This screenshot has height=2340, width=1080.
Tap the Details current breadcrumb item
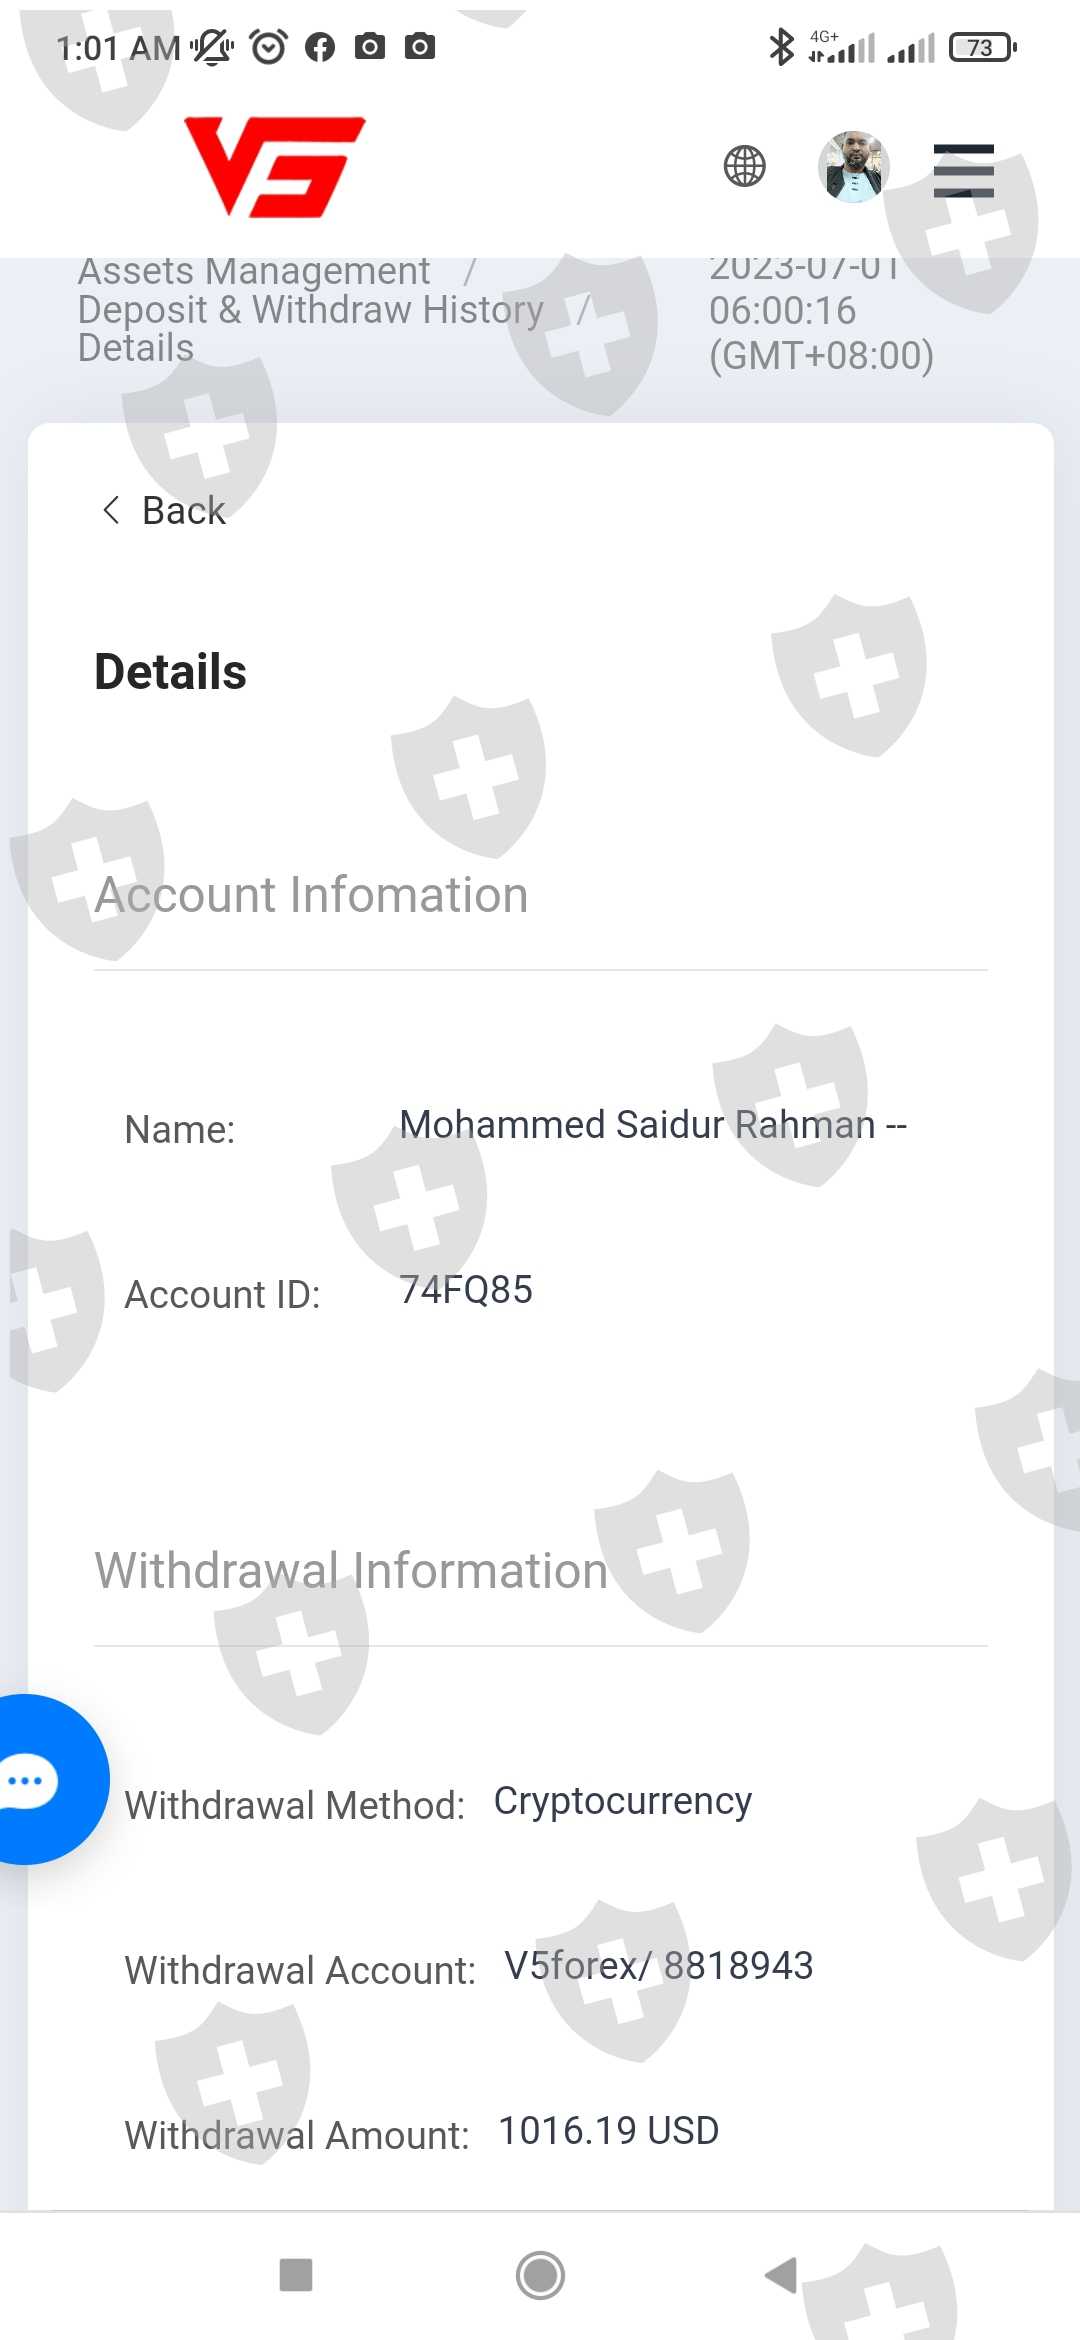point(136,348)
